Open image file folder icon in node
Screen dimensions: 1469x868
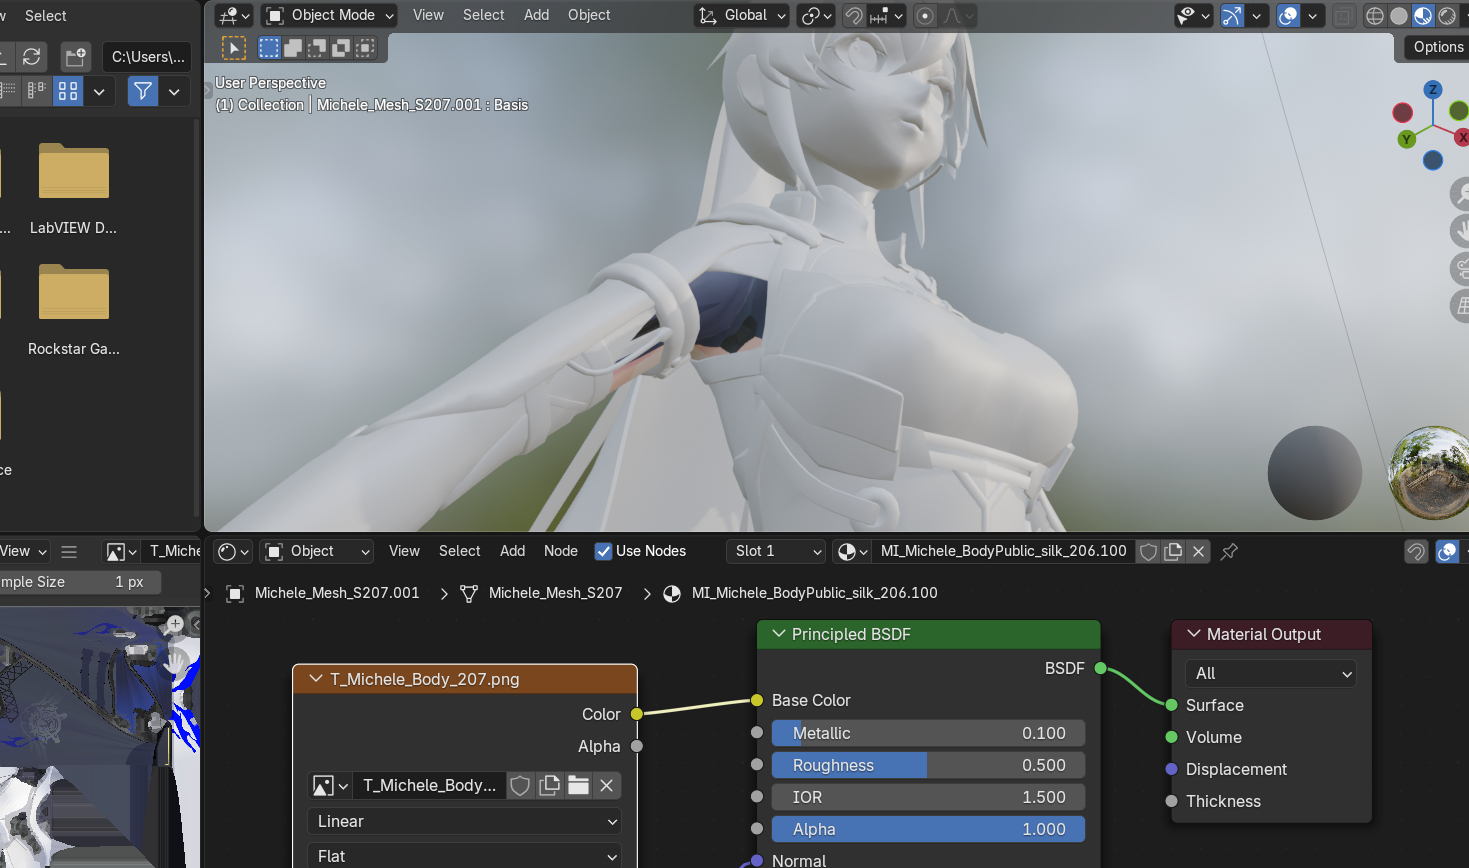tap(578, 786)
